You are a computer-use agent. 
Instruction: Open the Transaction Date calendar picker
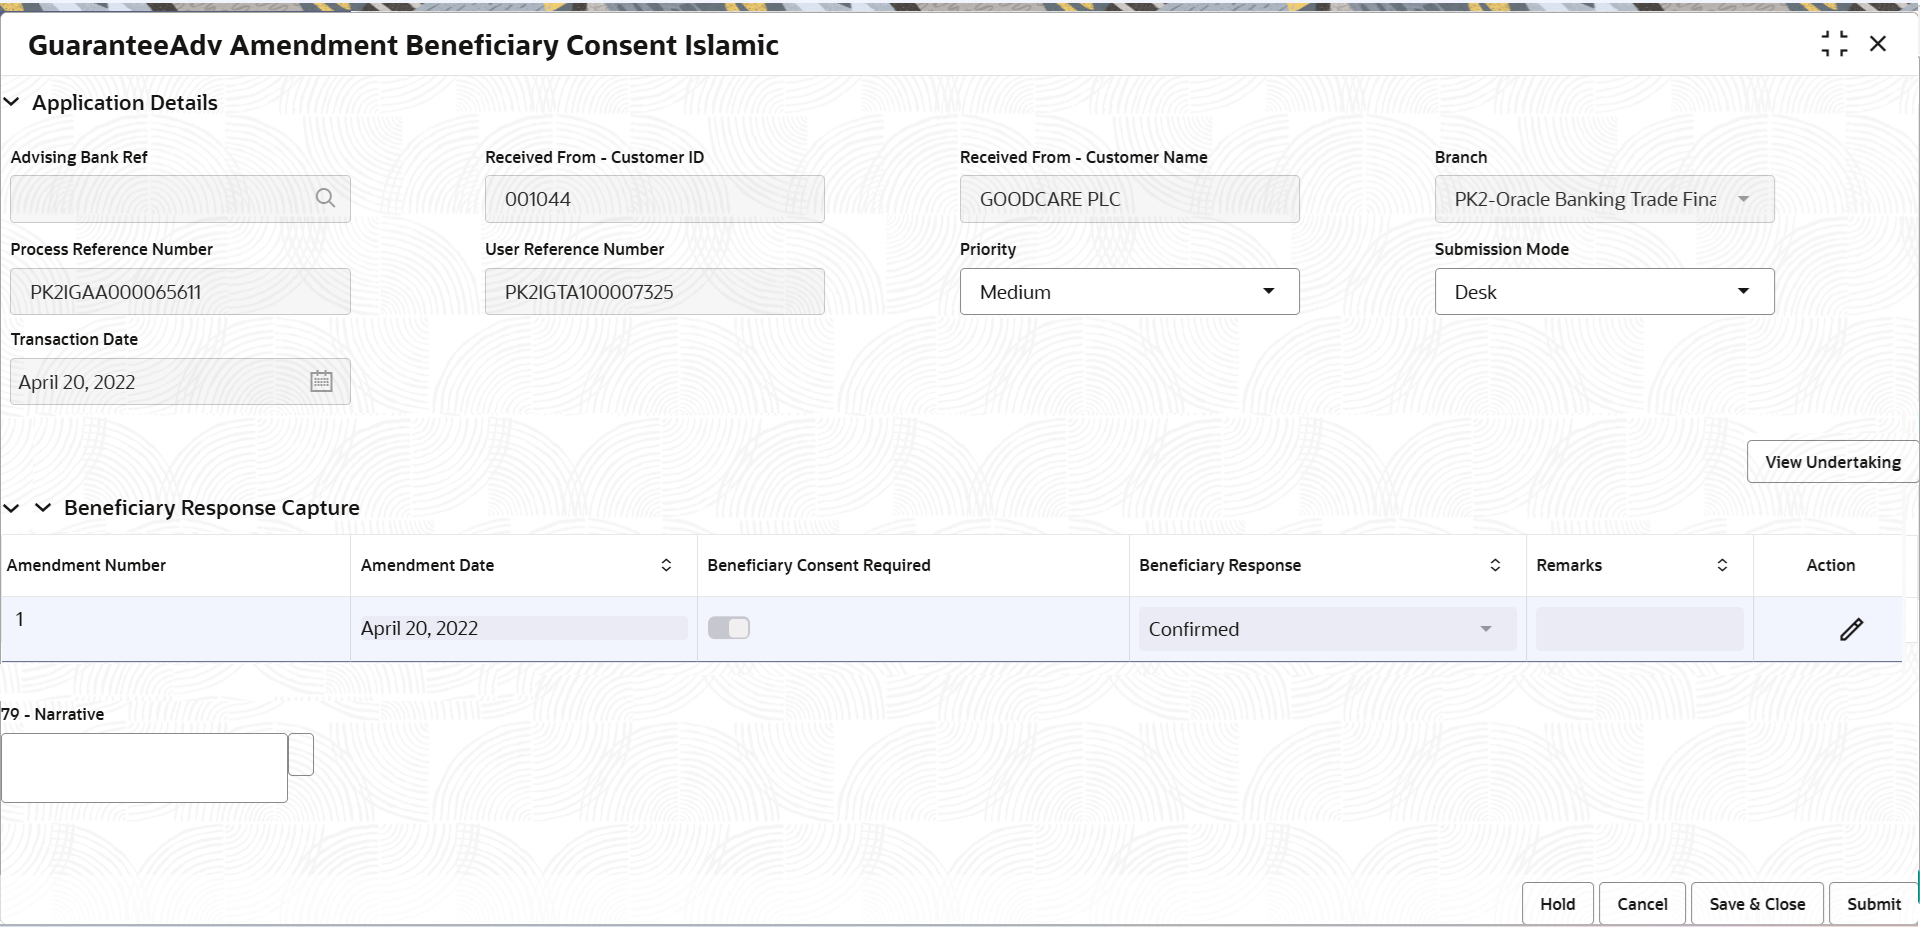(x=321, y=381)
